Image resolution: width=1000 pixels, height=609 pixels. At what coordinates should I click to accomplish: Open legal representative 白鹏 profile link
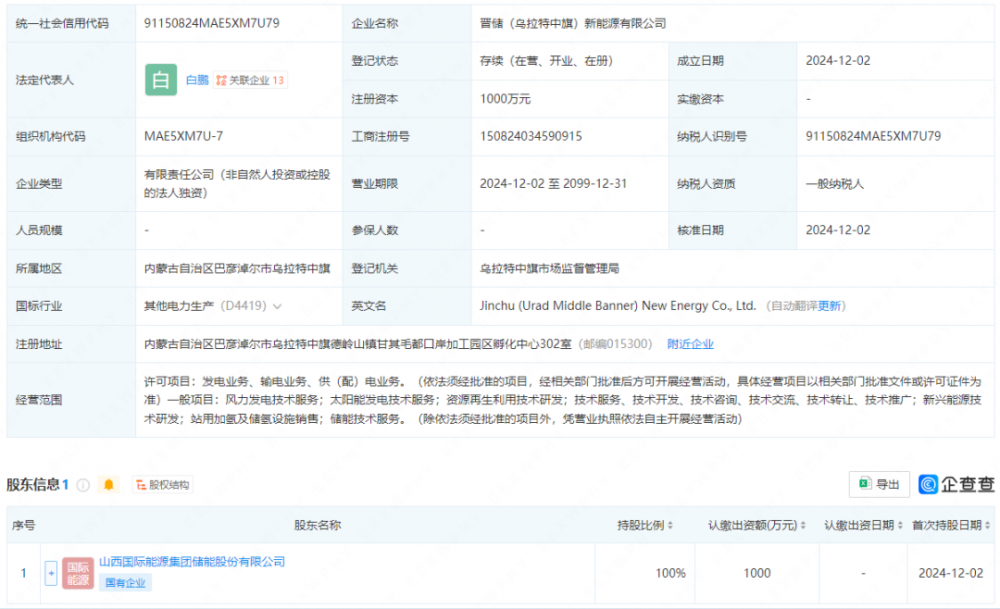197,80
